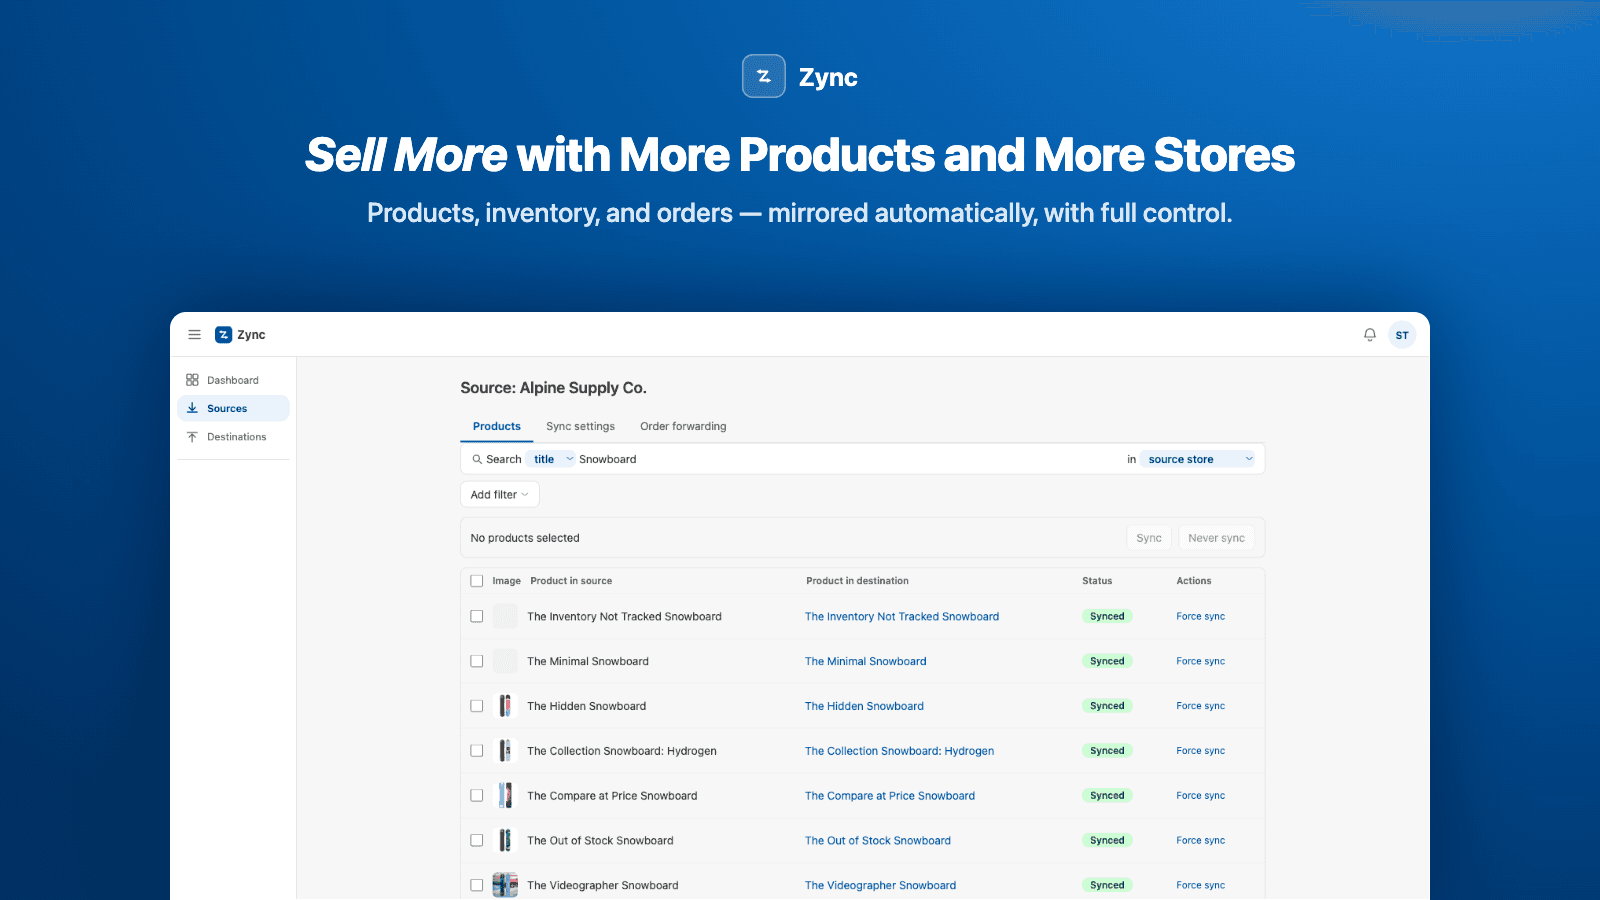Screen dimensions: 1600x900
Task: Open destination link The Out of Stock Snowboard
Action: (878, 841)
